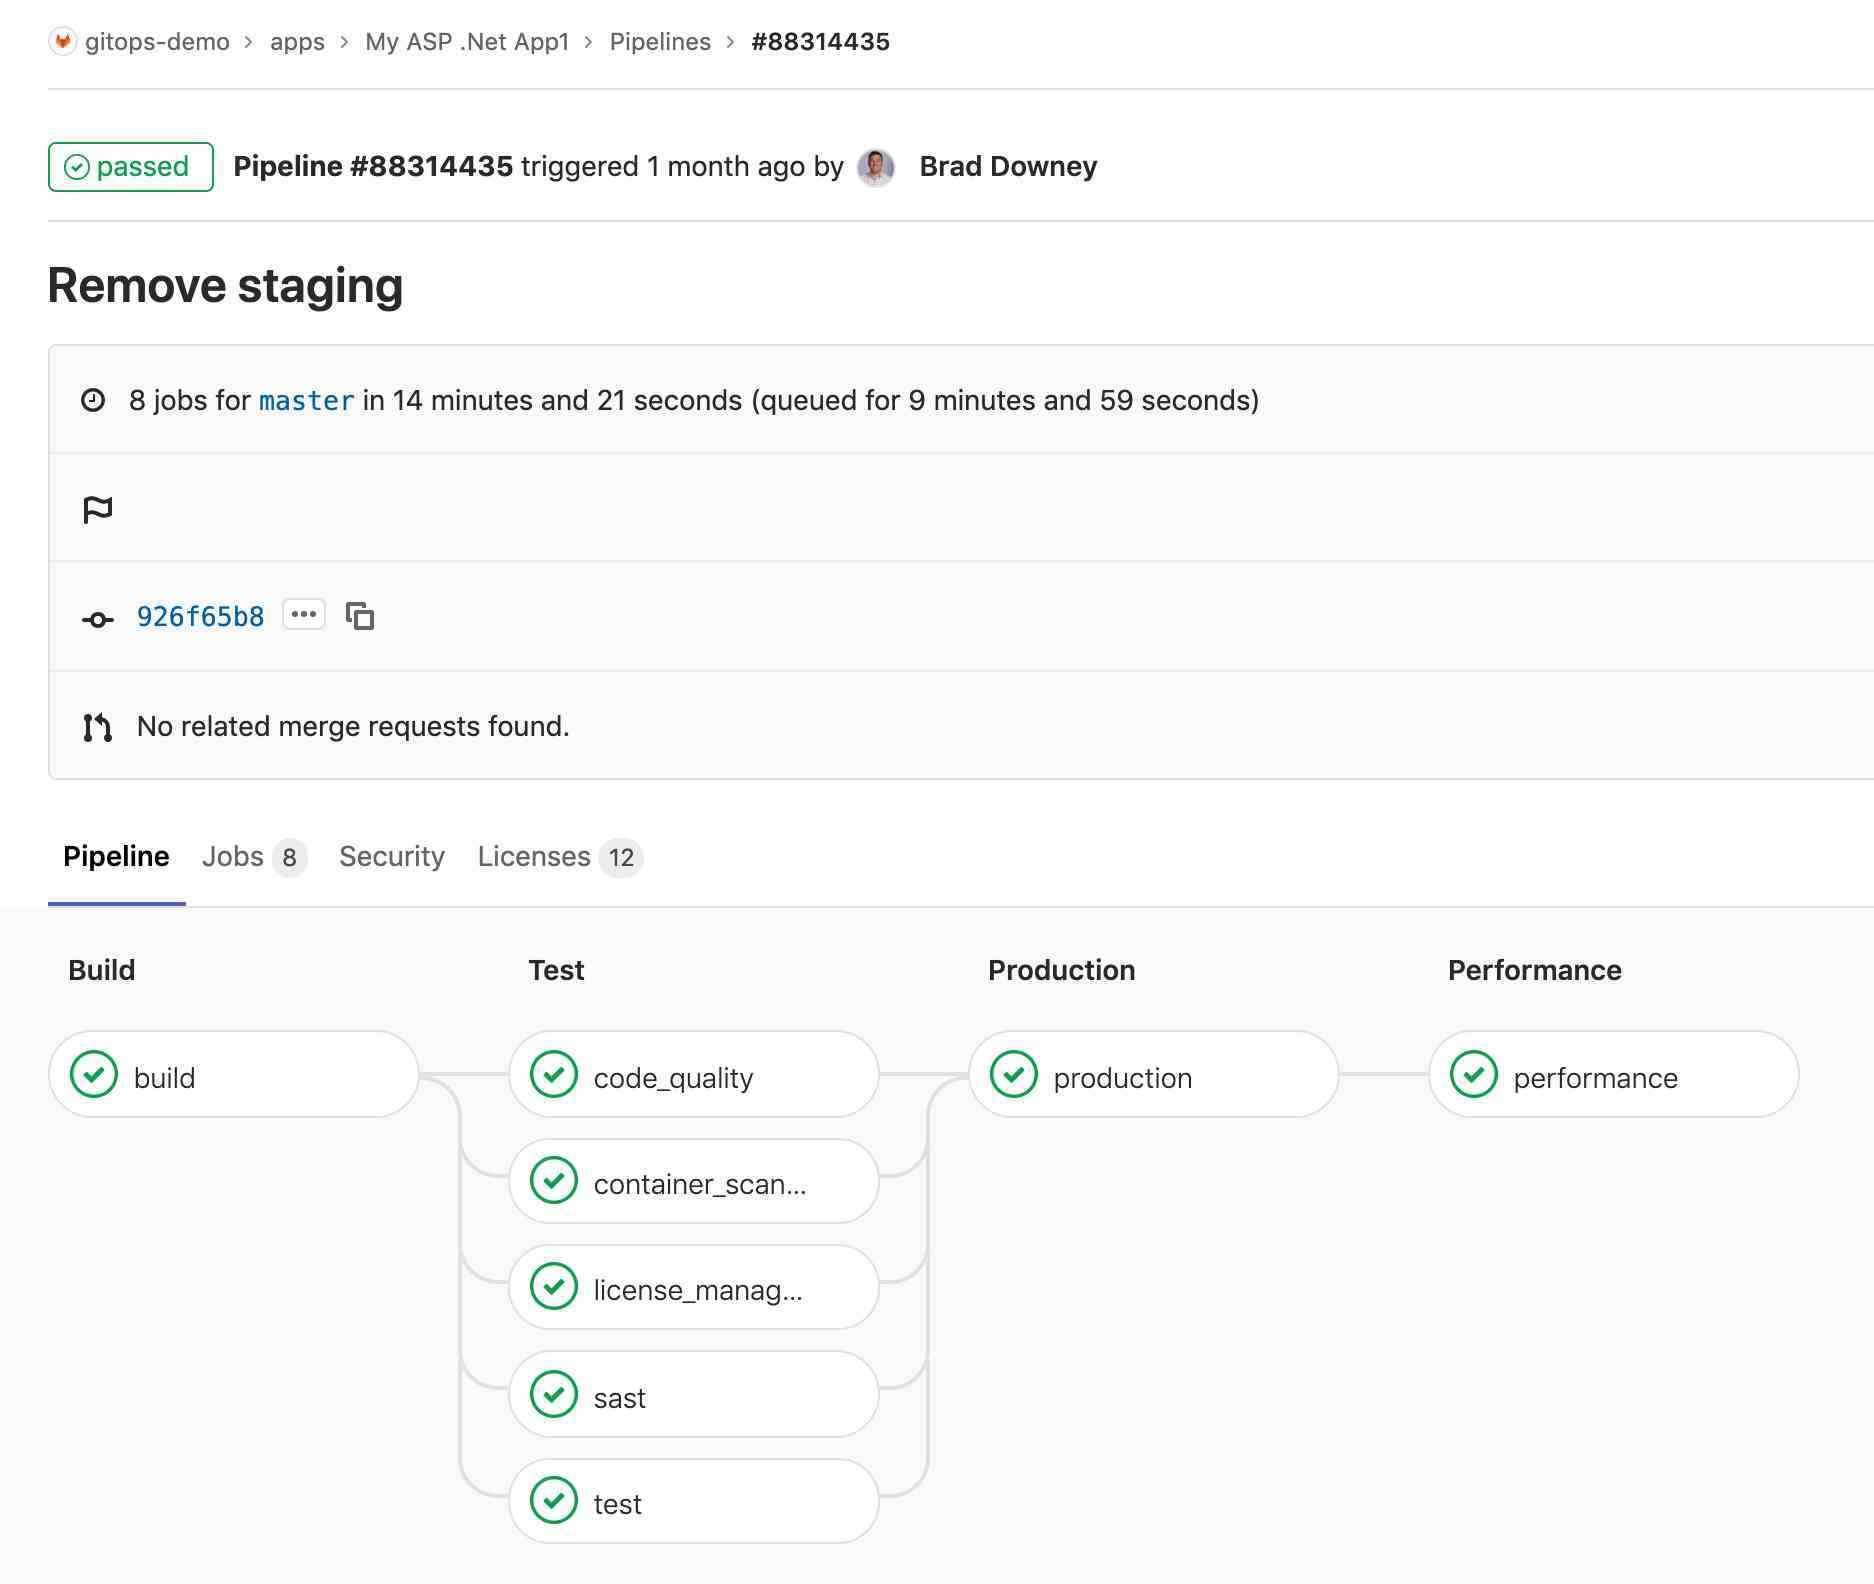The height and width of the screenshot is (1584, 1874).
Task: Open the code_quality job
Action: [x=694, y=1075]
